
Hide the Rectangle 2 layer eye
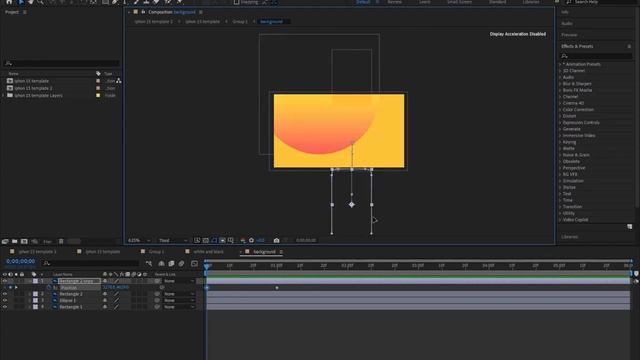pyautogui.click(x=5, y=294)
